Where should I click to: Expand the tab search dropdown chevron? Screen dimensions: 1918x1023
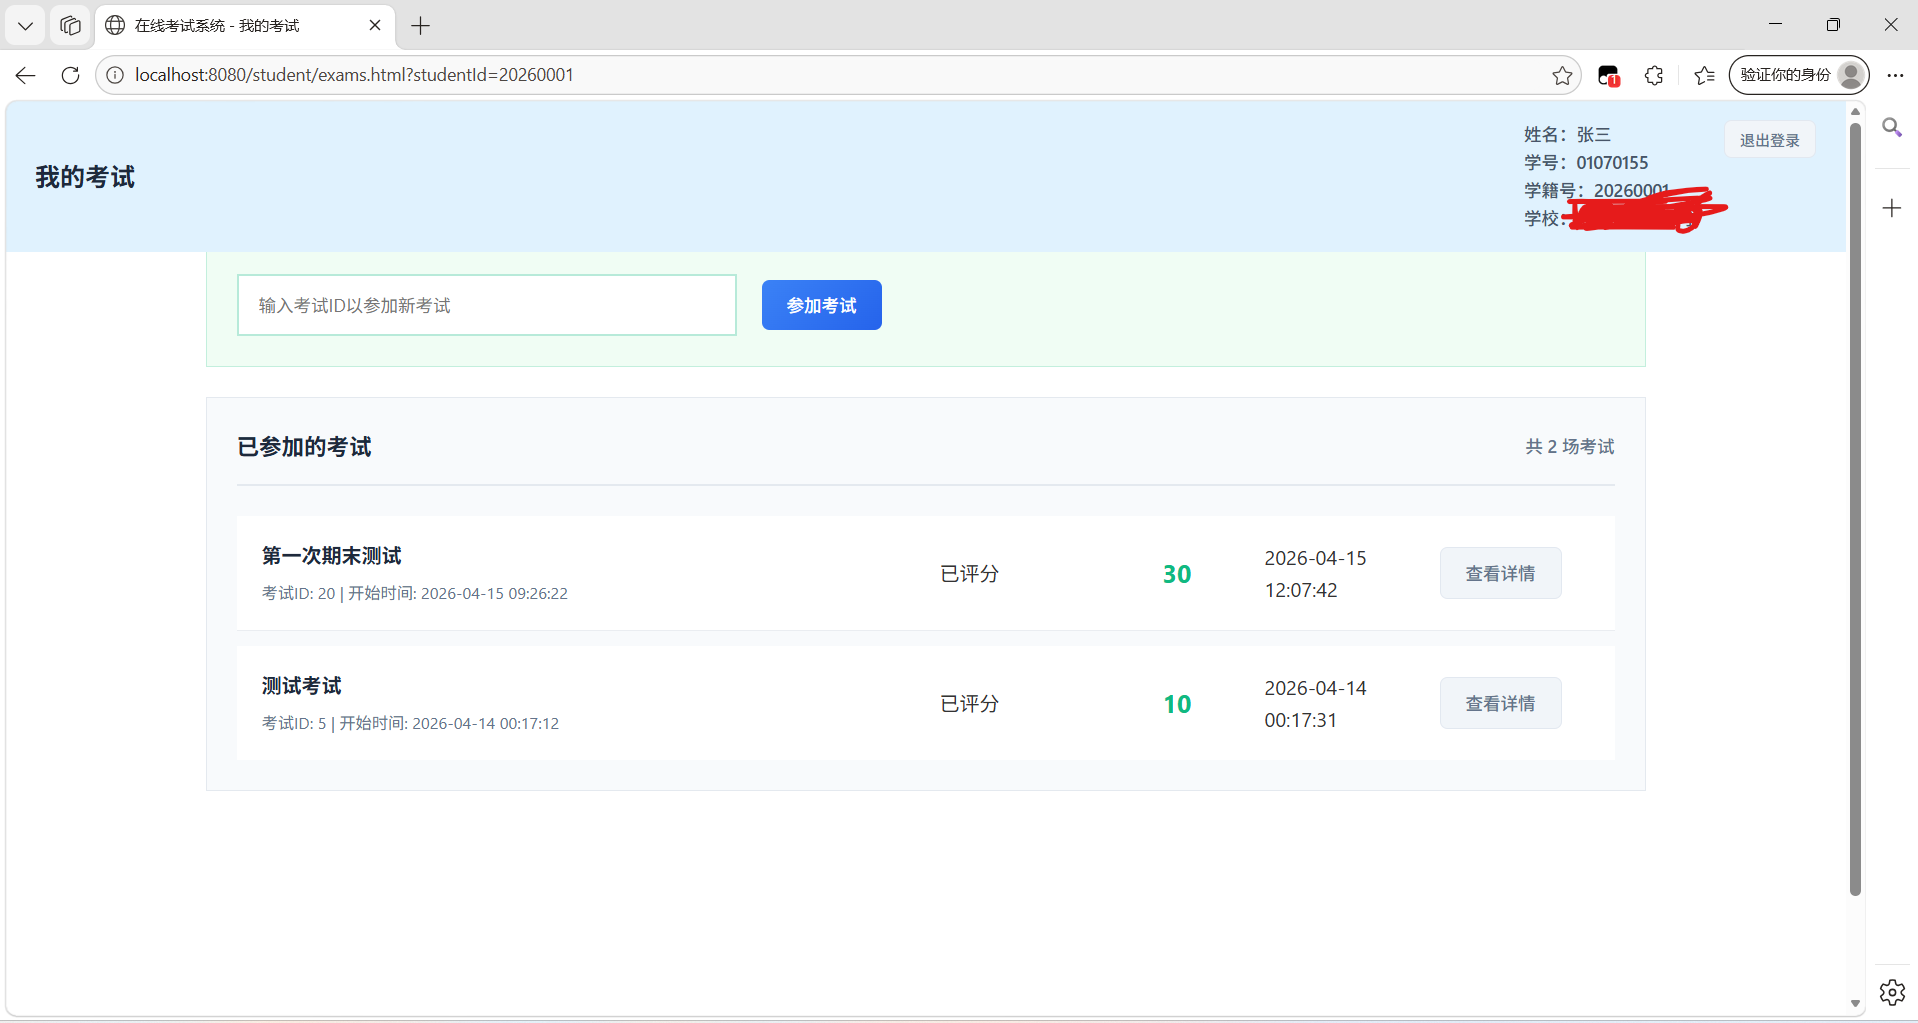26,25
